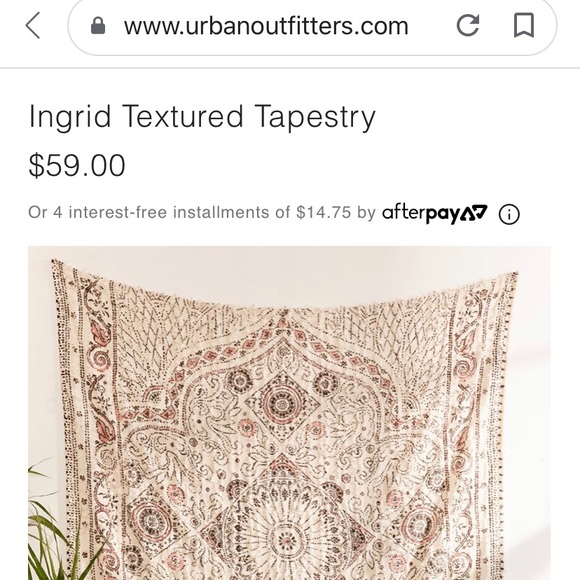Open the Ingrid Textured Tapestry product image
Screen dimensions: 580x580
(289, 413)
